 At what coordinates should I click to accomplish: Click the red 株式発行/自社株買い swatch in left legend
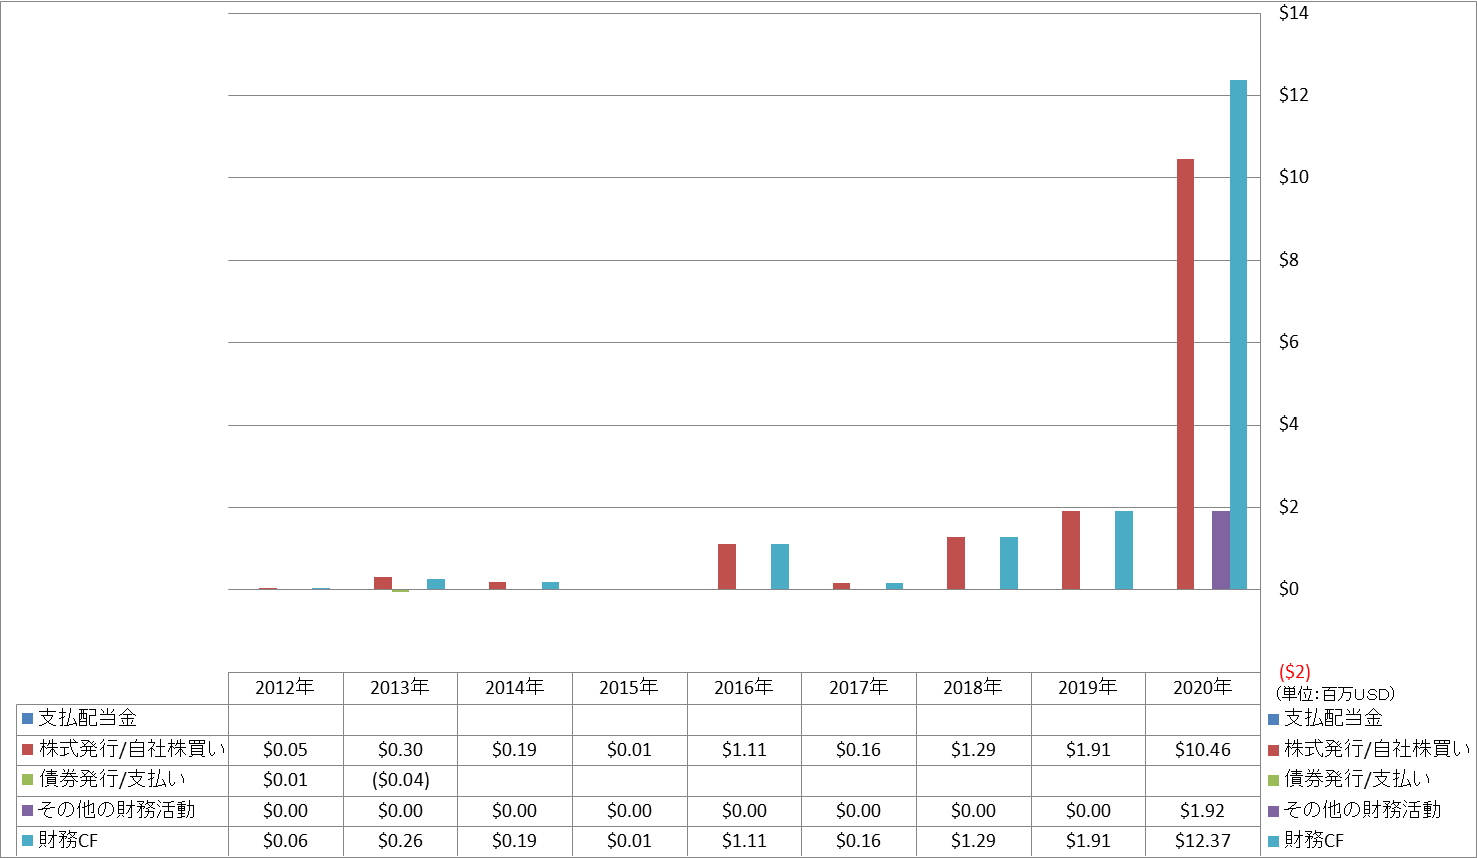pyautogui.click(x=28, y=749)
